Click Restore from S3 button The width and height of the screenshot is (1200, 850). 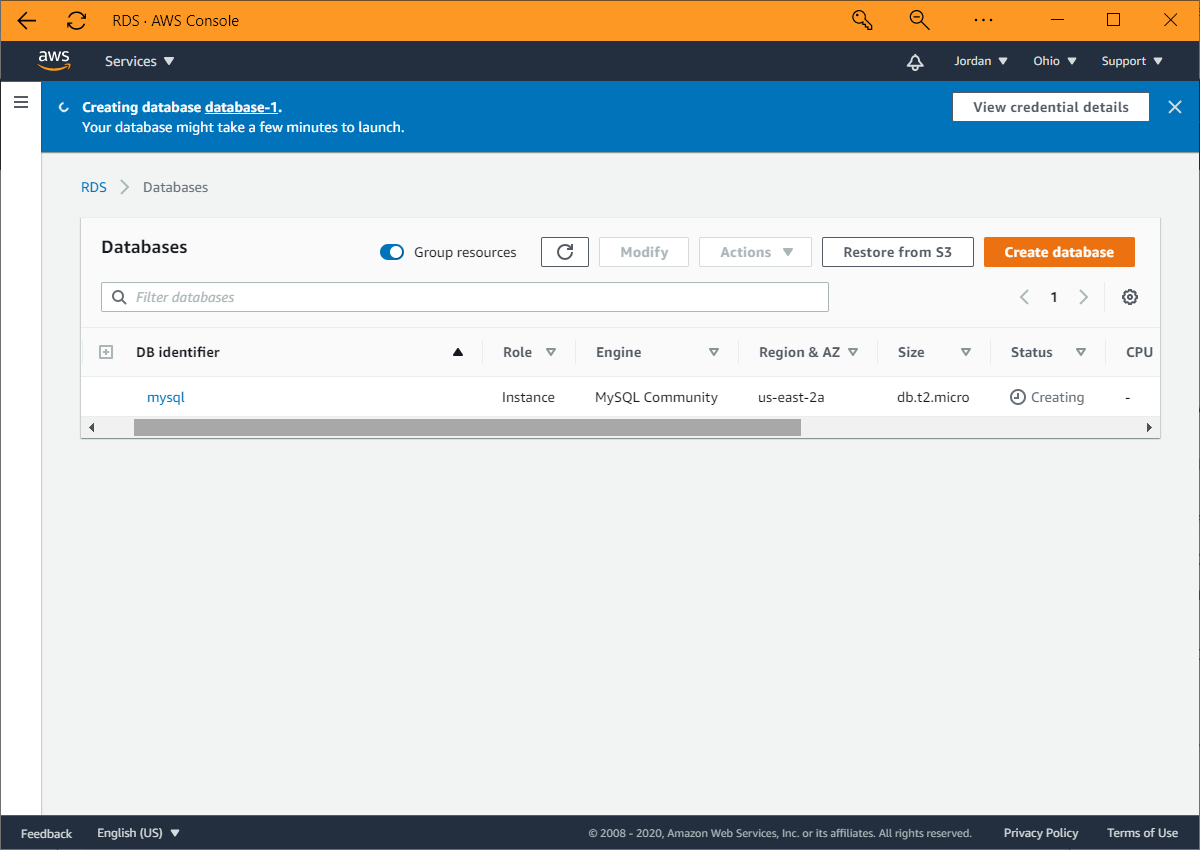898,252
